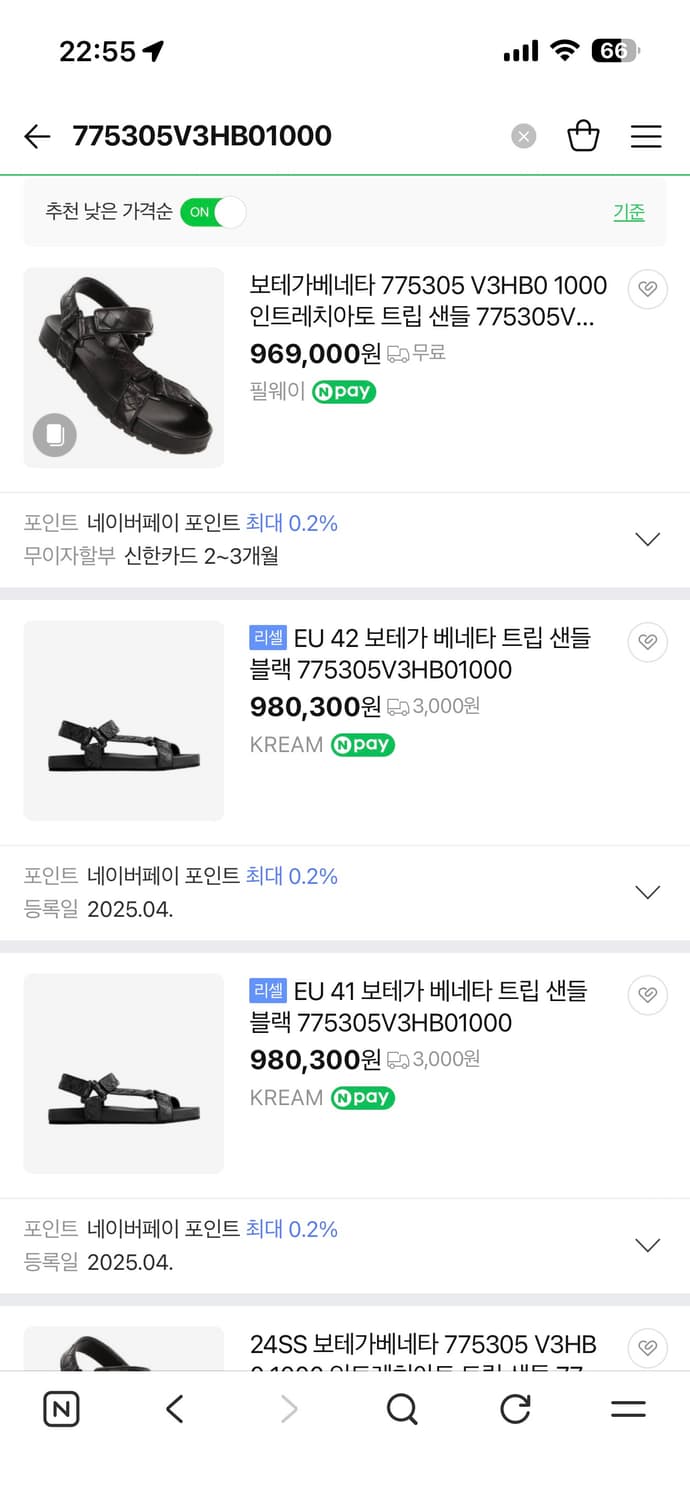Tap the back arrow to return
This screenshot has height=1500, width=690.
37,136
